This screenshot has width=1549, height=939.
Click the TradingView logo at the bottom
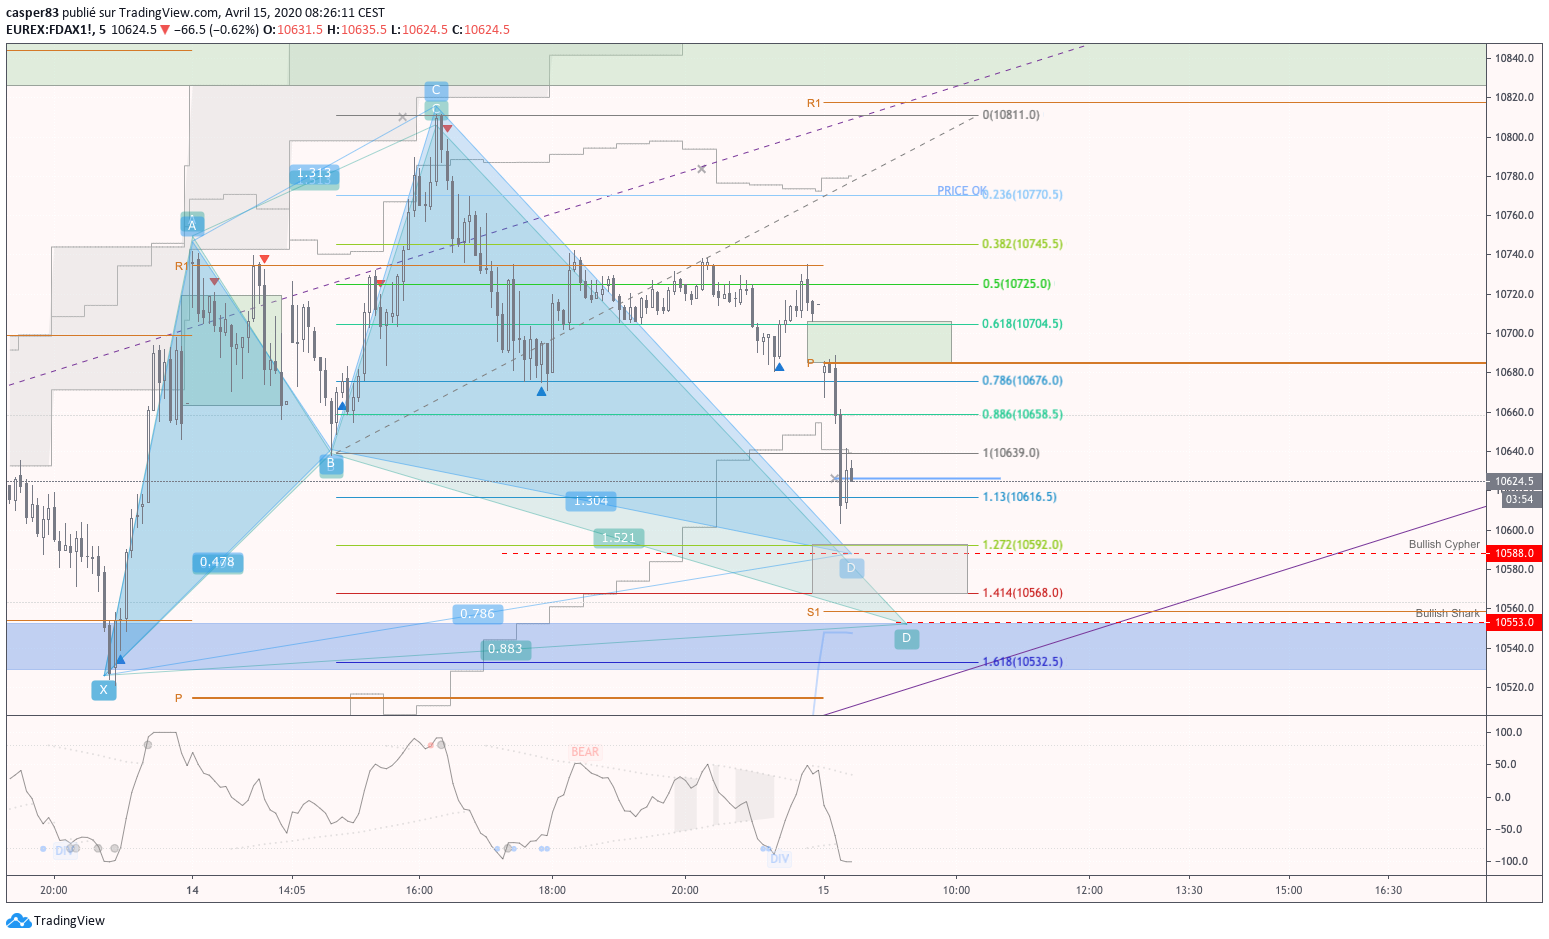pos(56,921)
